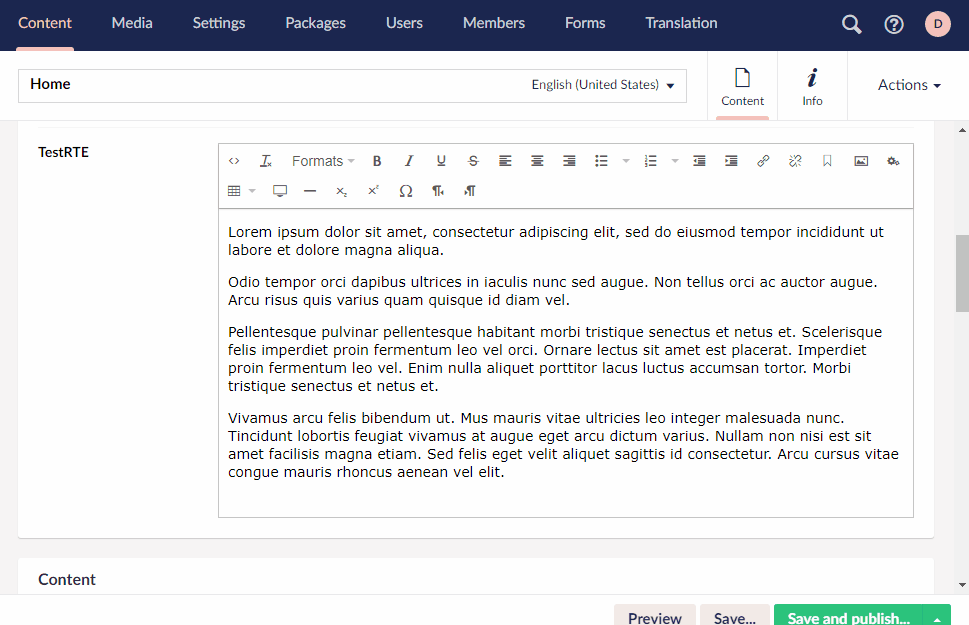
Task: Insert a hyperlink
Action: pos(763,160)
